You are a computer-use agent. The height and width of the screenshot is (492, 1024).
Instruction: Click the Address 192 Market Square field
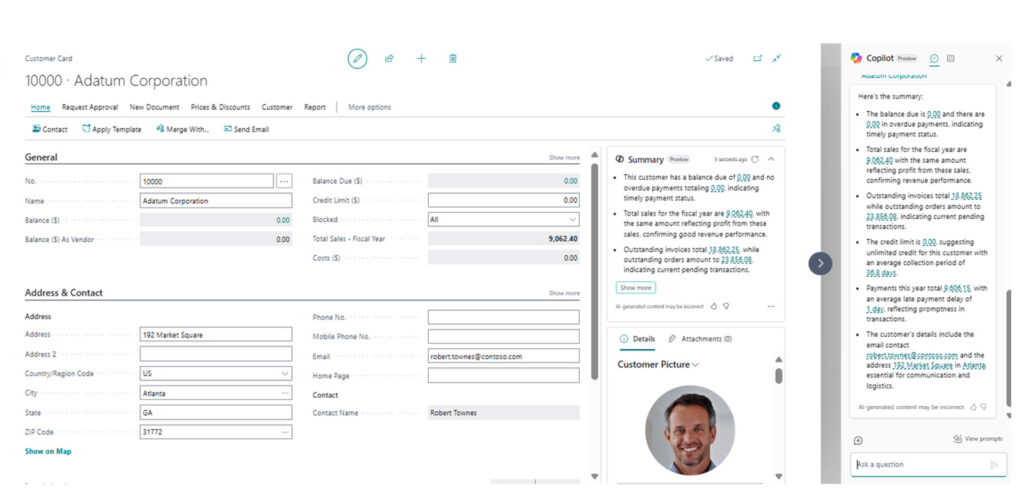(x=216, y=335)
